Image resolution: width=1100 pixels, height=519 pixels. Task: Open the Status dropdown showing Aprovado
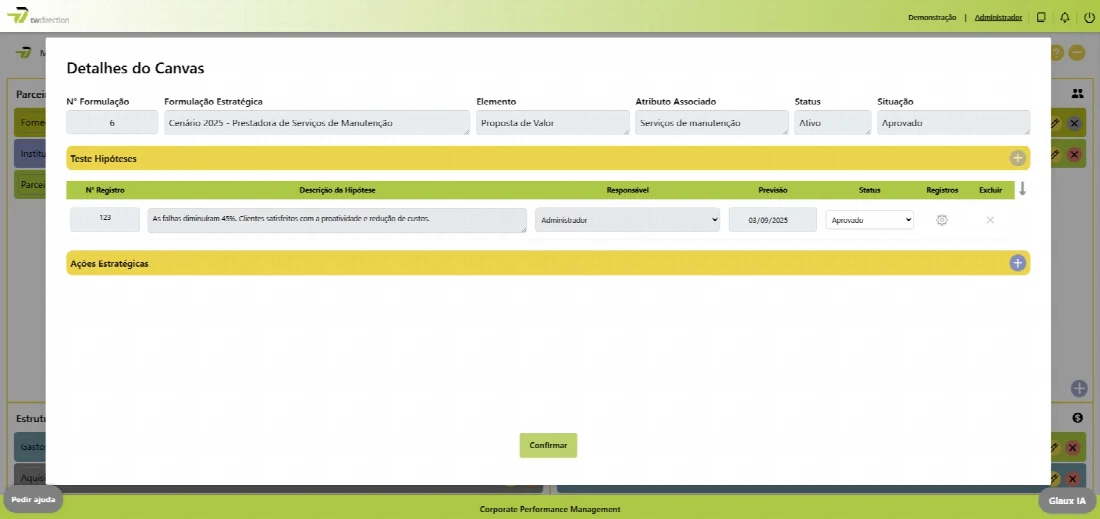(x=869, y=220)
